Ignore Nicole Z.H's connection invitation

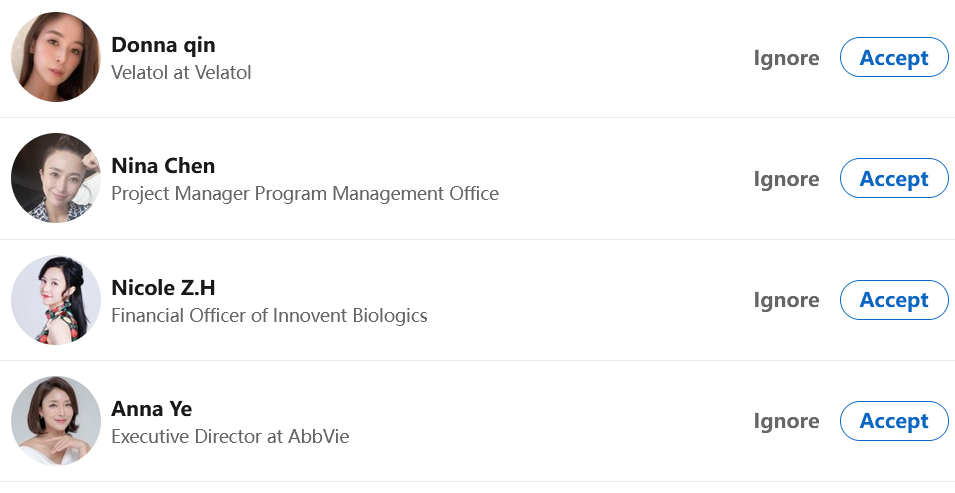pos(786,300)
